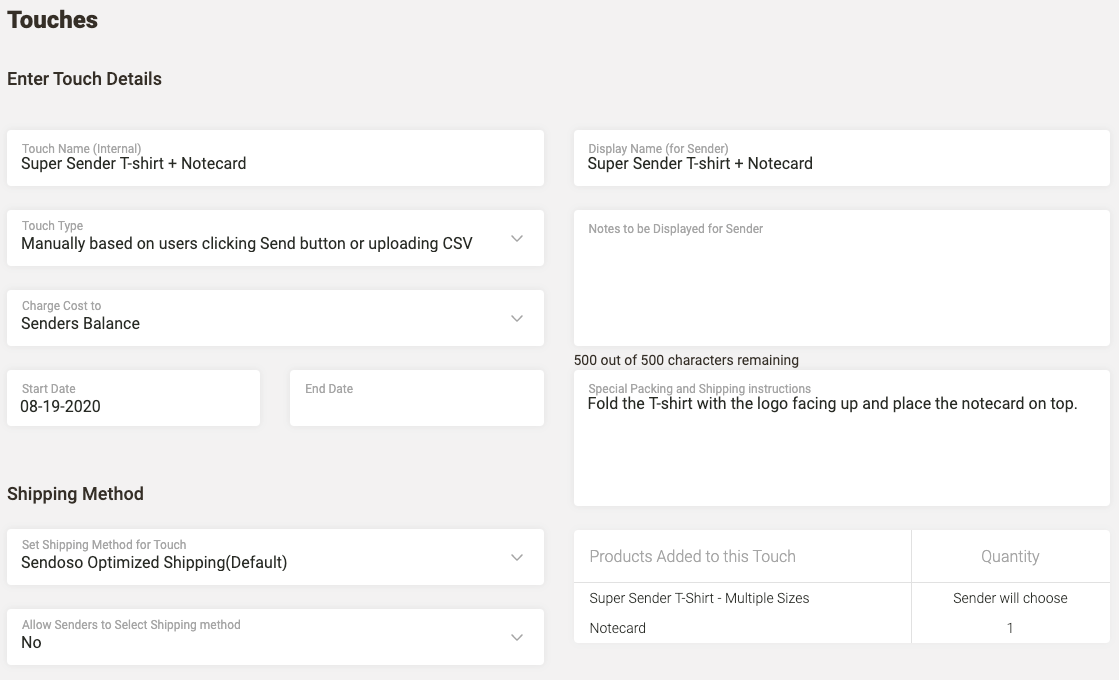Viewport: 1119px width, 680px height.
Task: Click the Touches page heading
Action: [x=53, y=20]
